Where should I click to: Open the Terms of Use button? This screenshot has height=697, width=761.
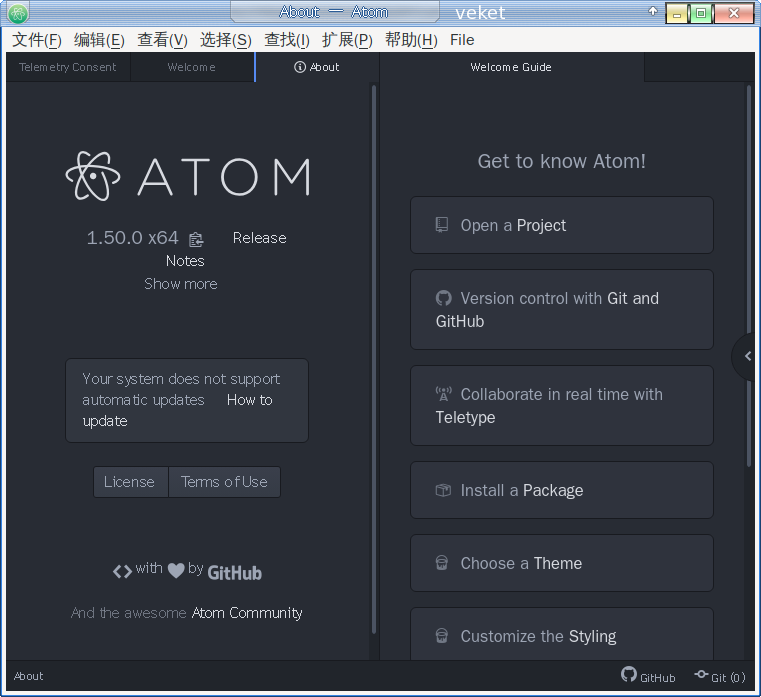click(x=224, y=482)
